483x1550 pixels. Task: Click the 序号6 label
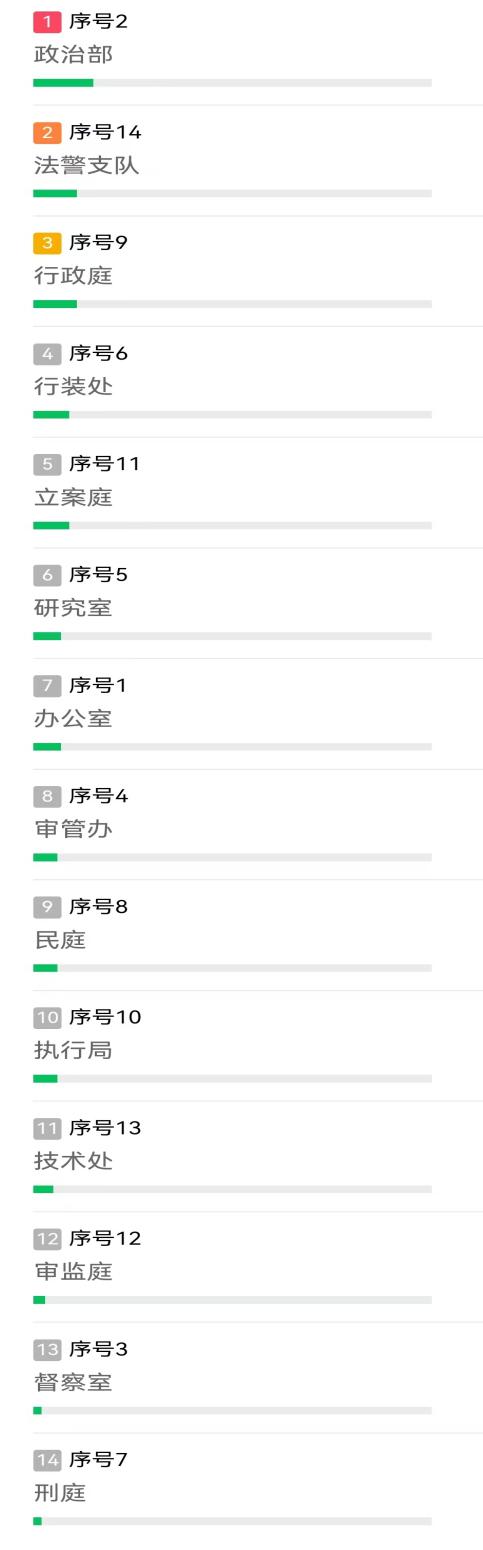(98, 354)
